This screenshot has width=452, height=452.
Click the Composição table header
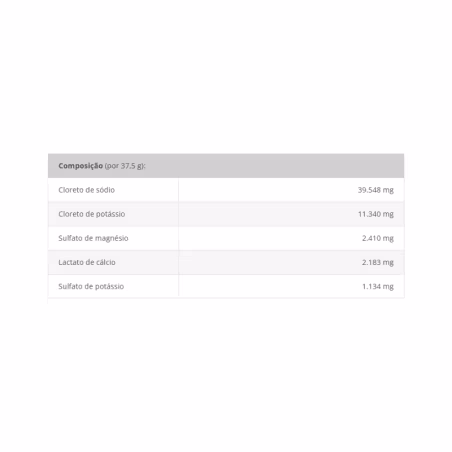(226, 166)
